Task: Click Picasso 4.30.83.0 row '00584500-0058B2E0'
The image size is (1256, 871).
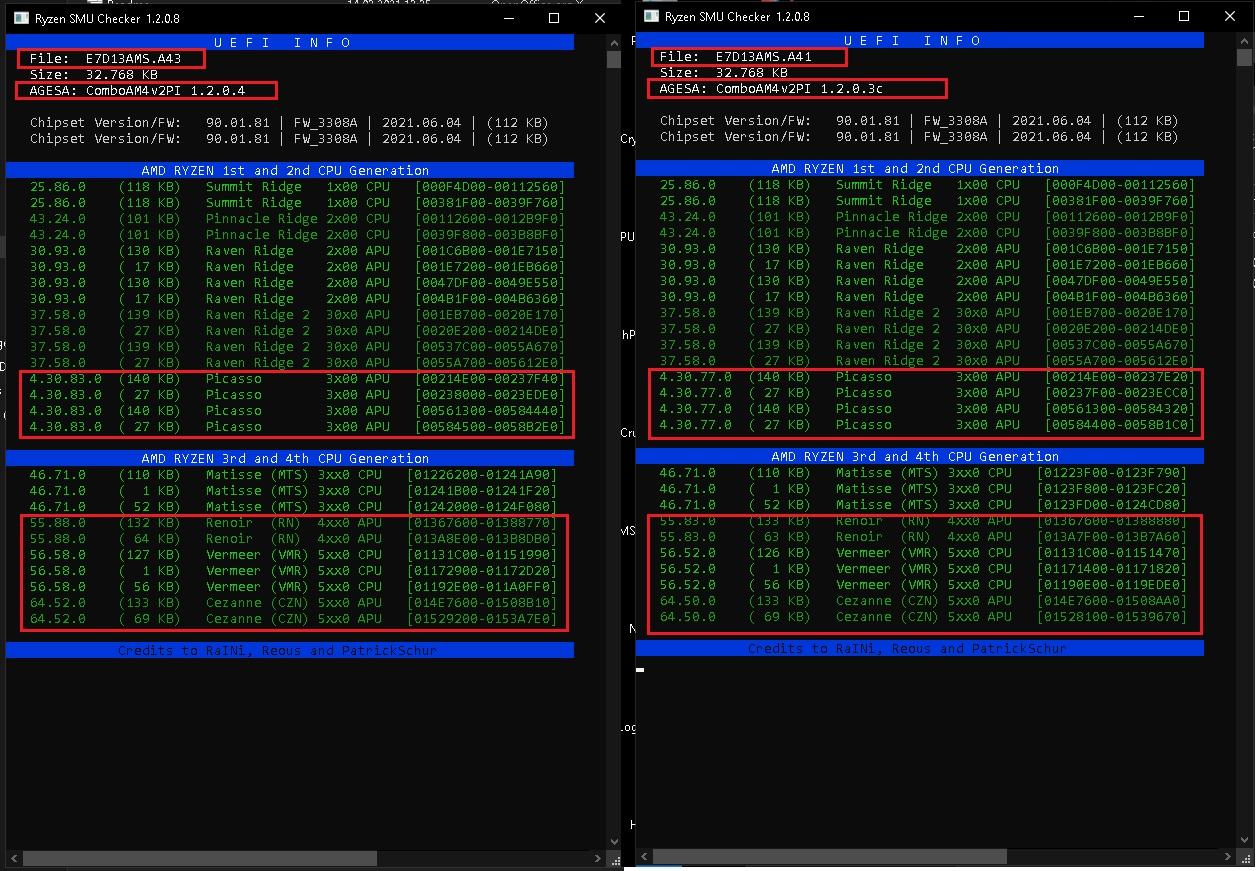Action: pos(297,426)
